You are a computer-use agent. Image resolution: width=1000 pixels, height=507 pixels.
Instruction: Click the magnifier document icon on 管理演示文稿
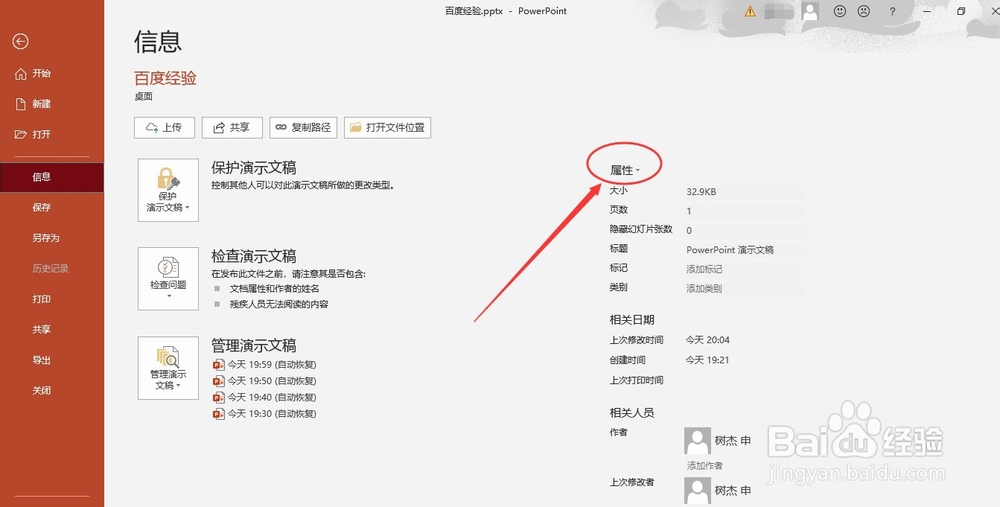pos(168,356)
